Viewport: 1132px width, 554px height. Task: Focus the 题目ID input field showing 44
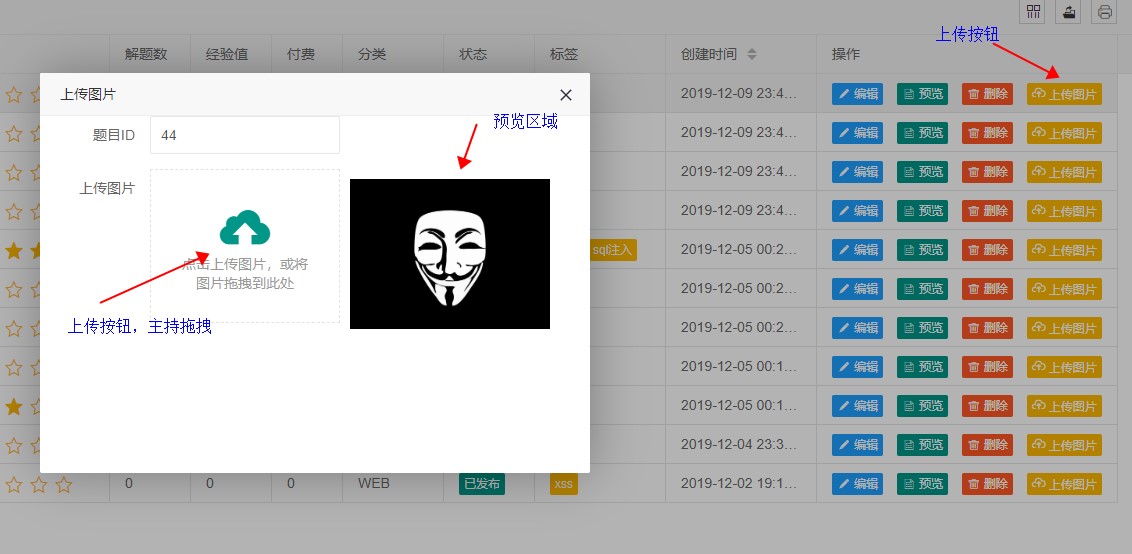click(245, 135)
